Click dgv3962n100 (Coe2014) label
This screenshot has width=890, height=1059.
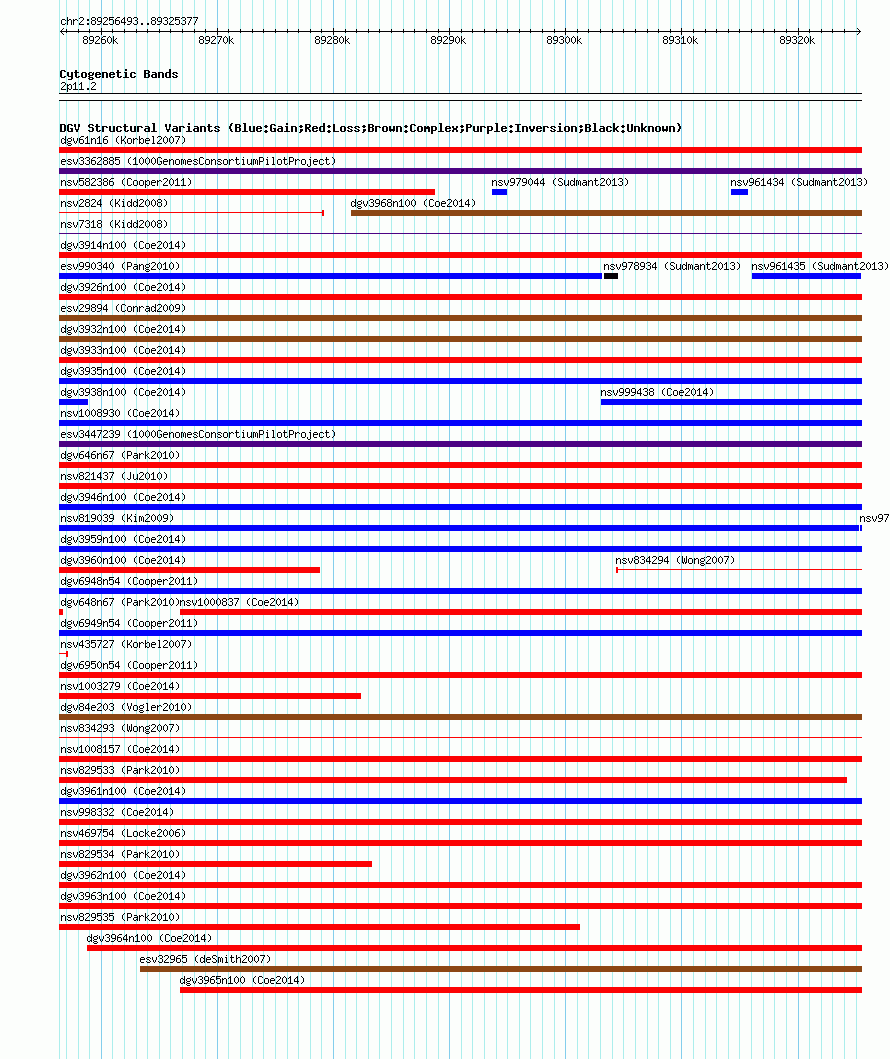coord(123,873)
